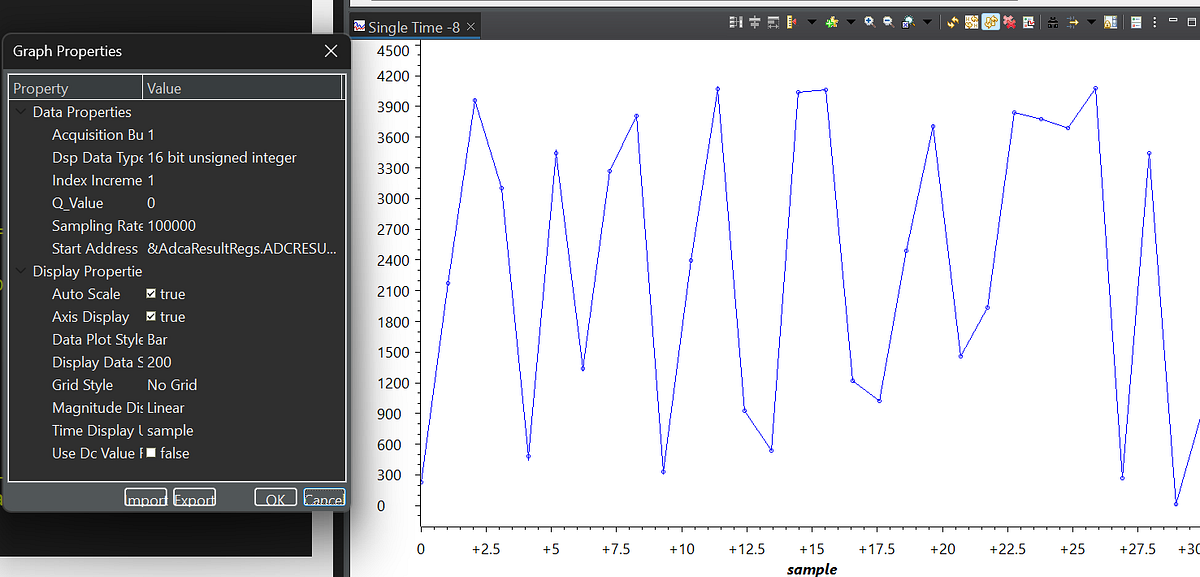Disable the highlighted Continuous Refresh icon

[990, 22]
